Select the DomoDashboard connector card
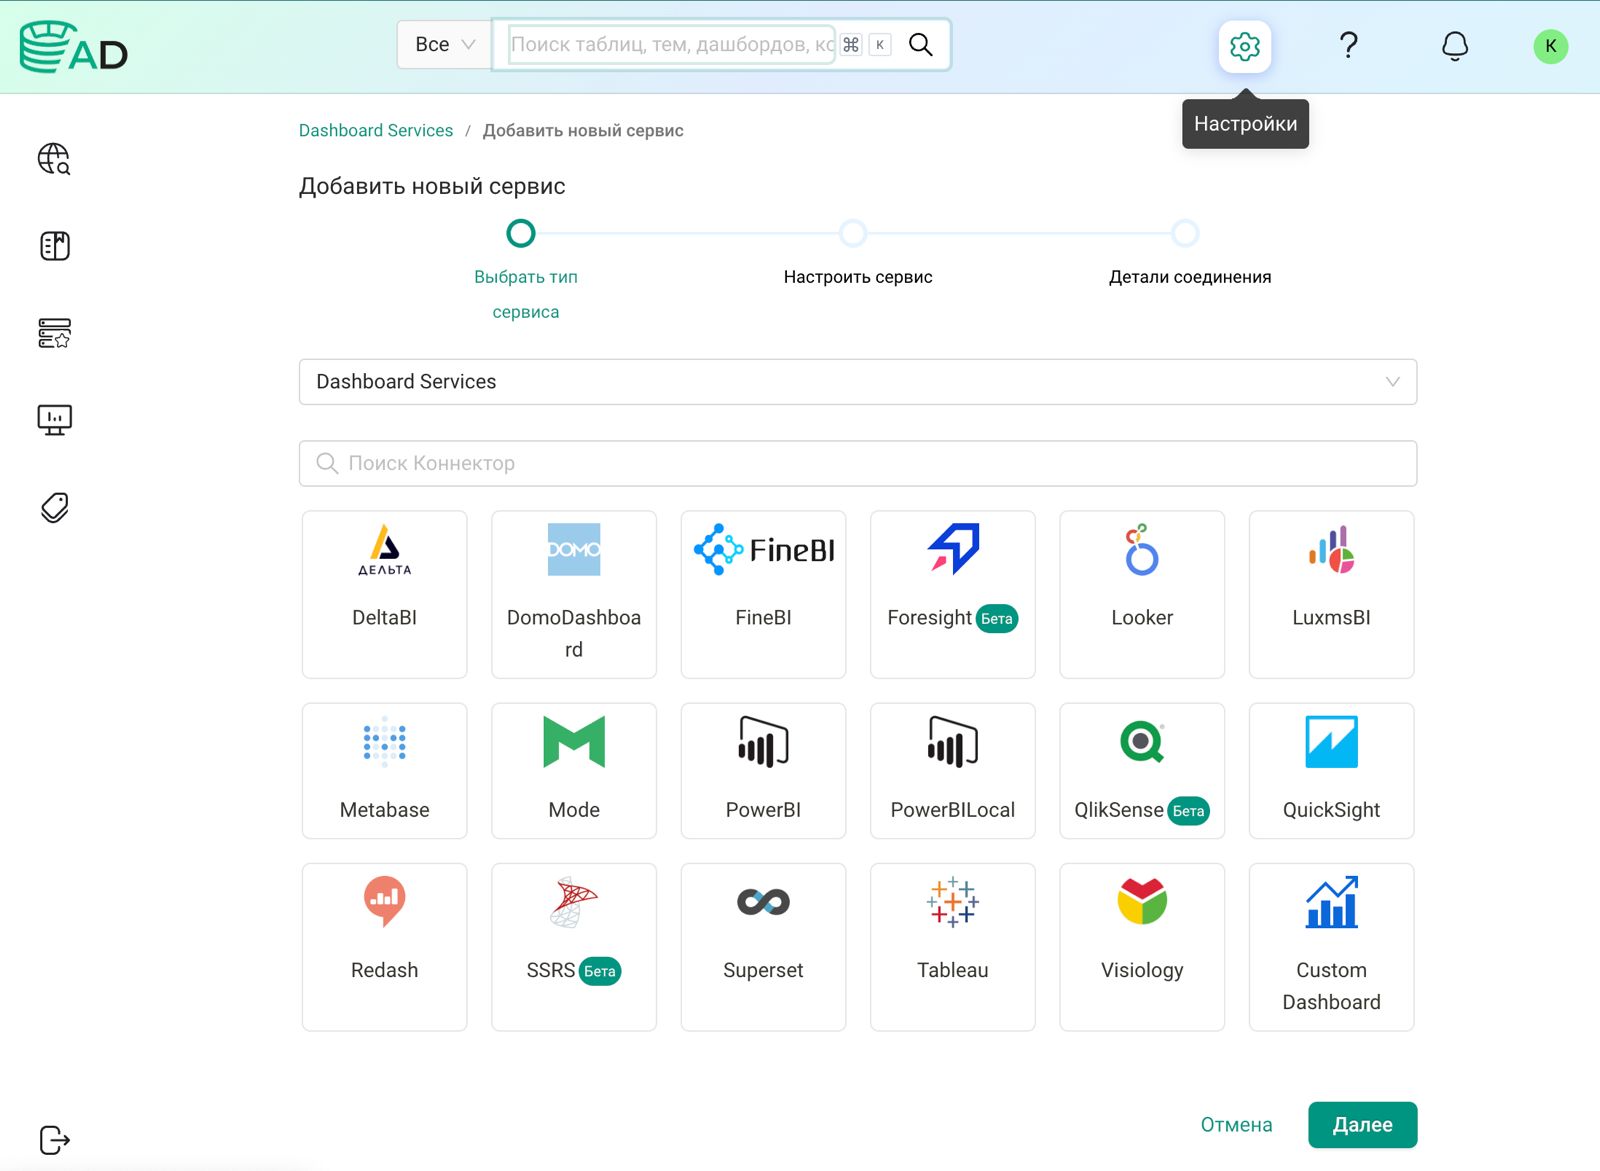 coord(573,594)
